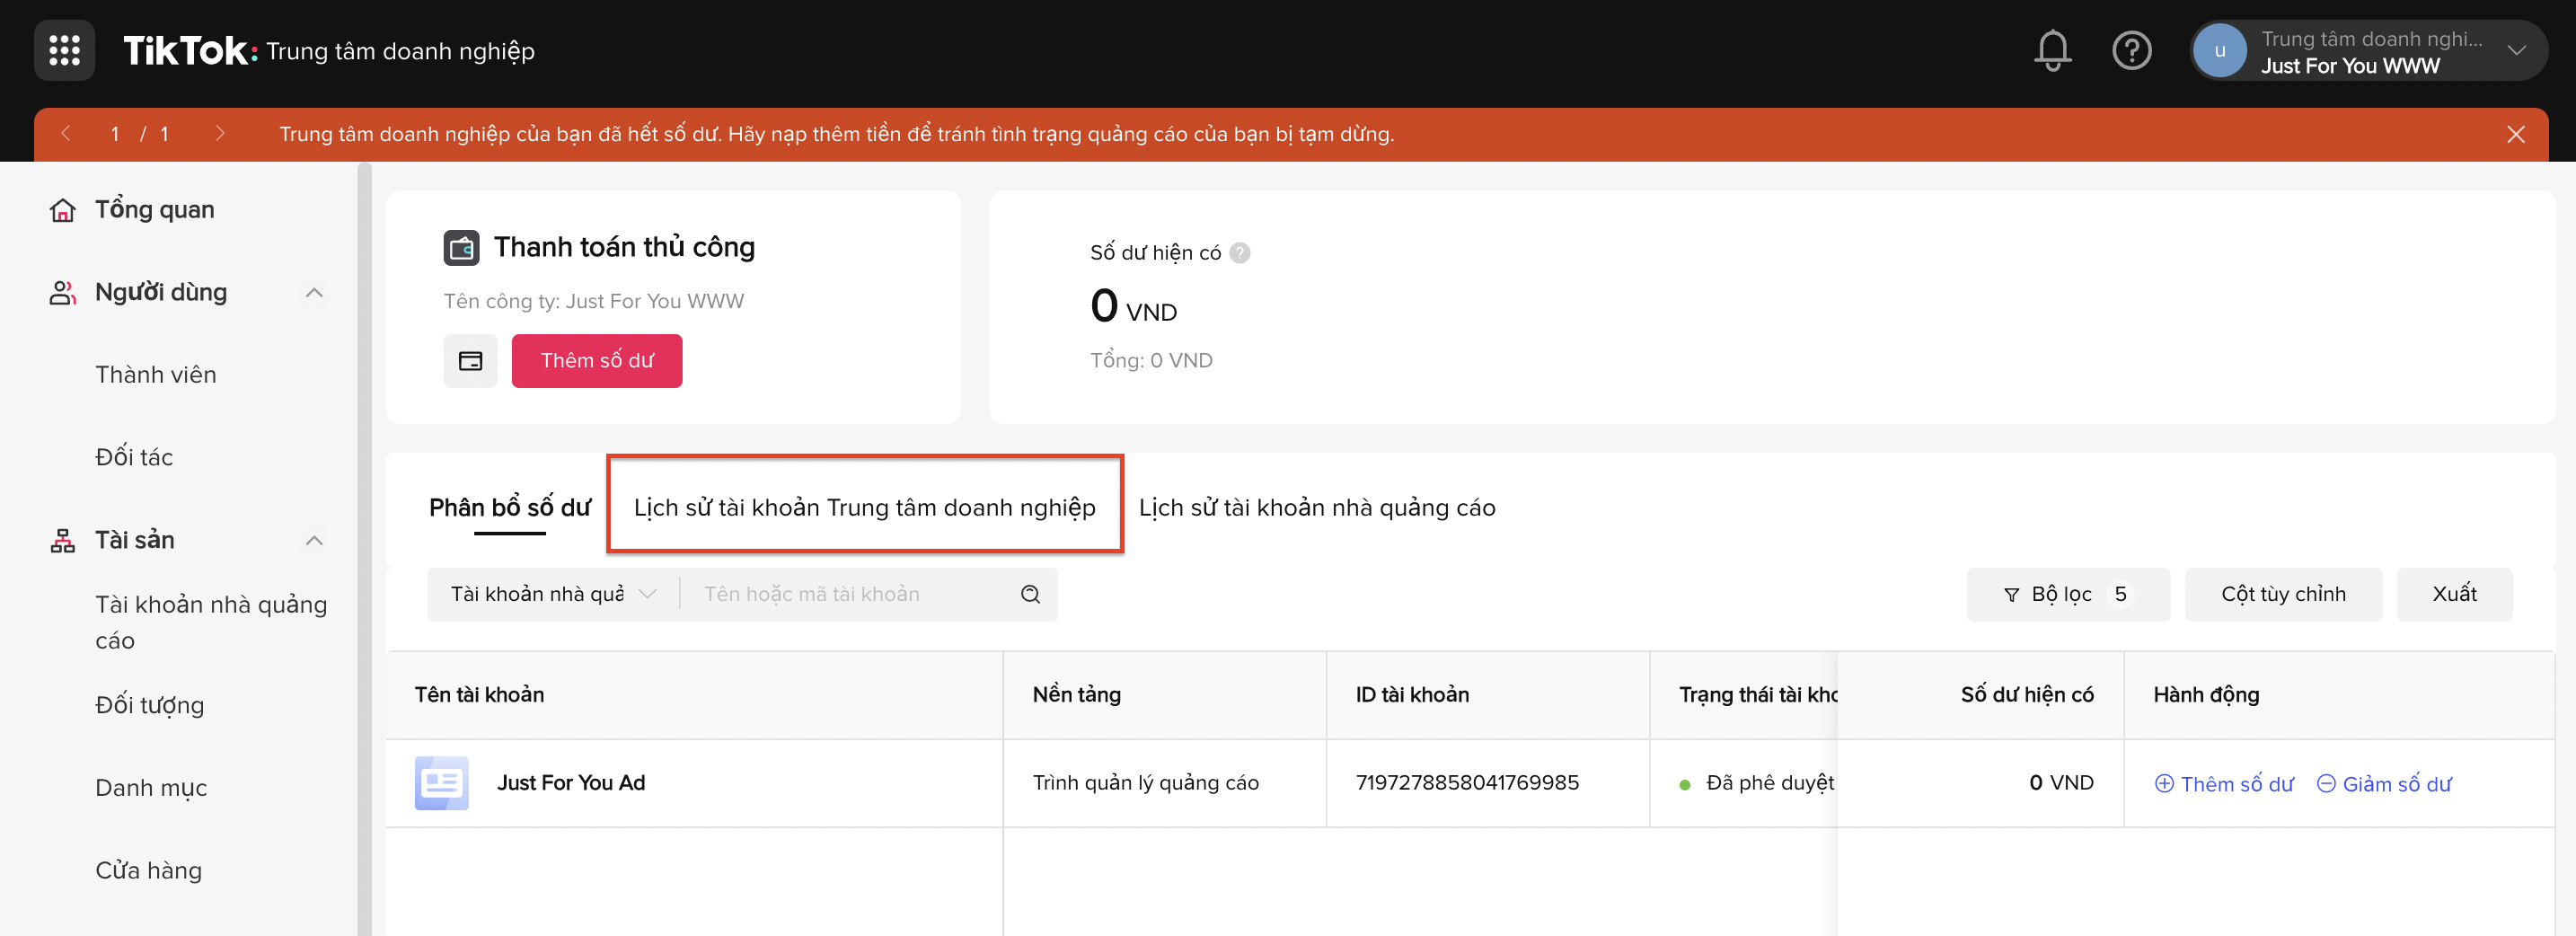Viewport: 2576px width, 936px height.
Task: Click the card icon beside Thêm số dư
Action: click(470, 361)
